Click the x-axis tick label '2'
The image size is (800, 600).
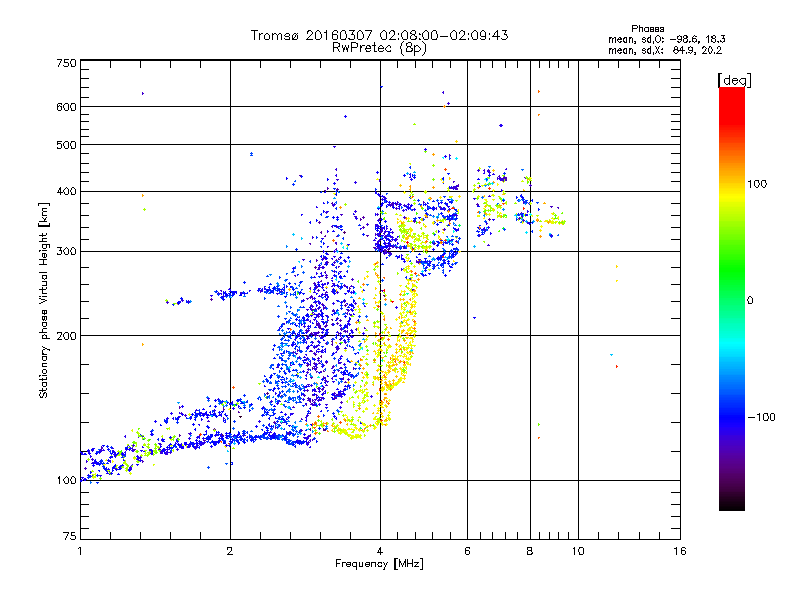[230, 551]
